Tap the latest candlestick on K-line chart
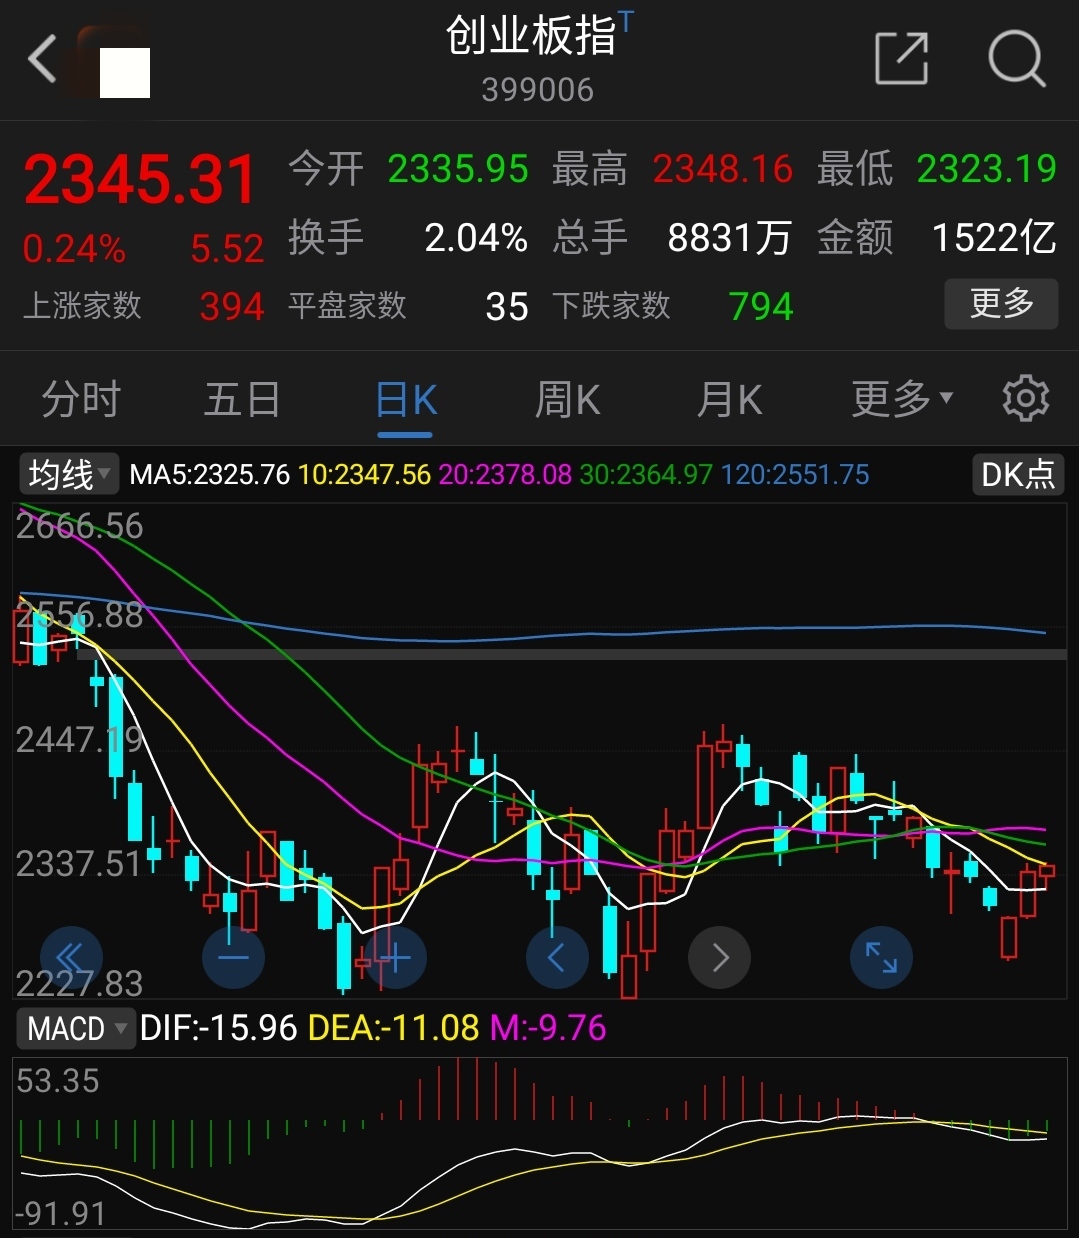This screenshot has height=1238, width=1079. coord(1046,872)
